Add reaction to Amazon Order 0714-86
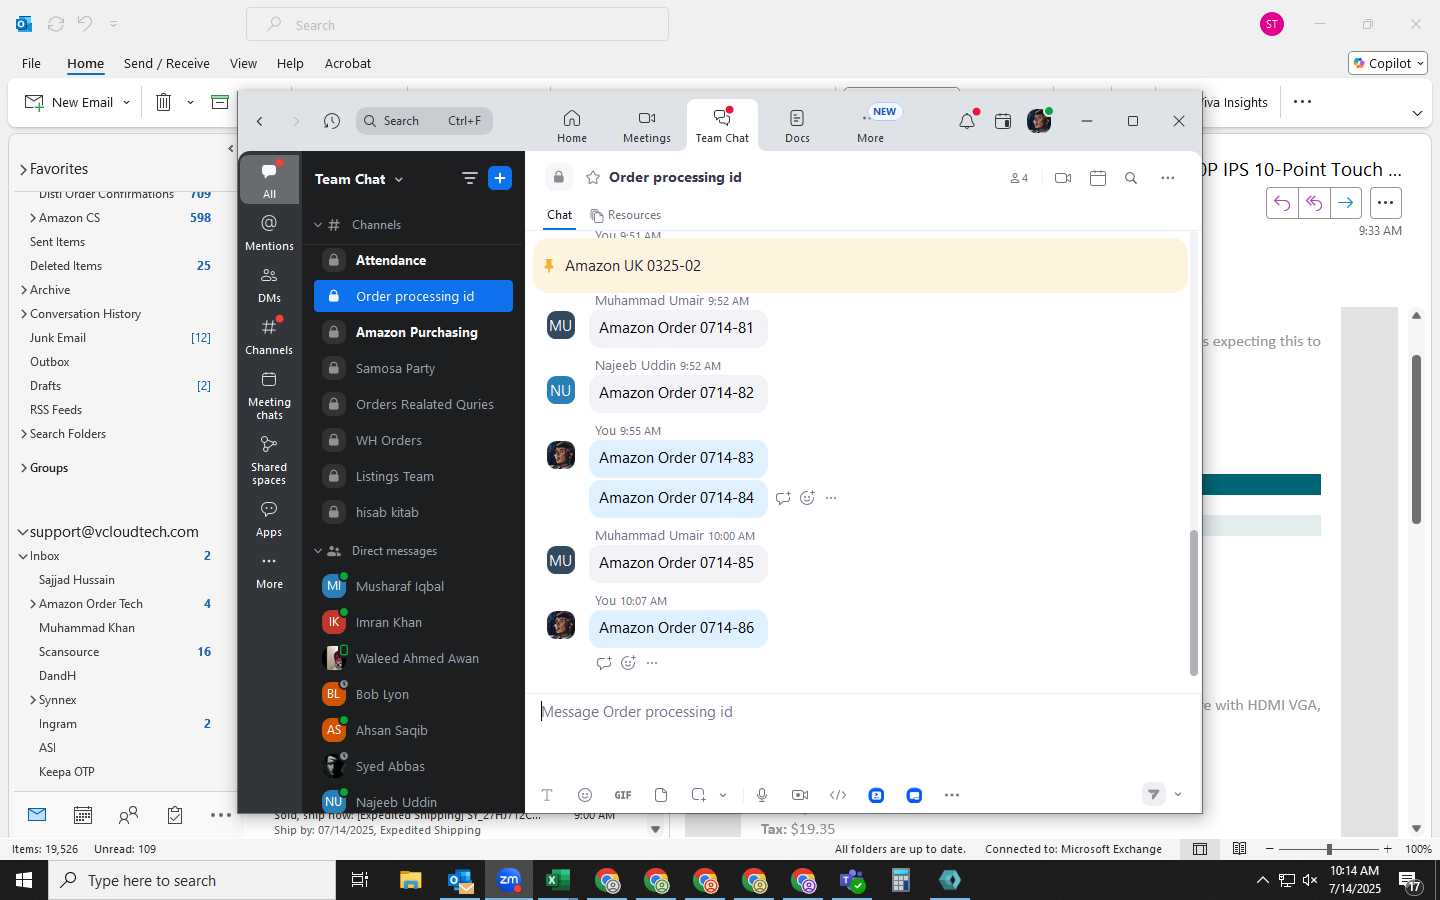The height and width of the screenshot is (900, 1440). 628,662
